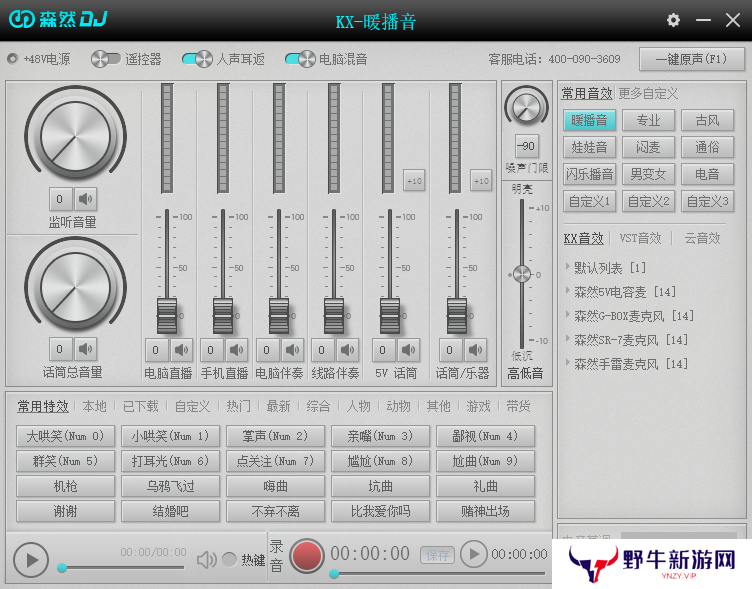Mute the 电脑直播 channel speaker
The height and width of the screenshot is (589, 752).
(181, 350)
